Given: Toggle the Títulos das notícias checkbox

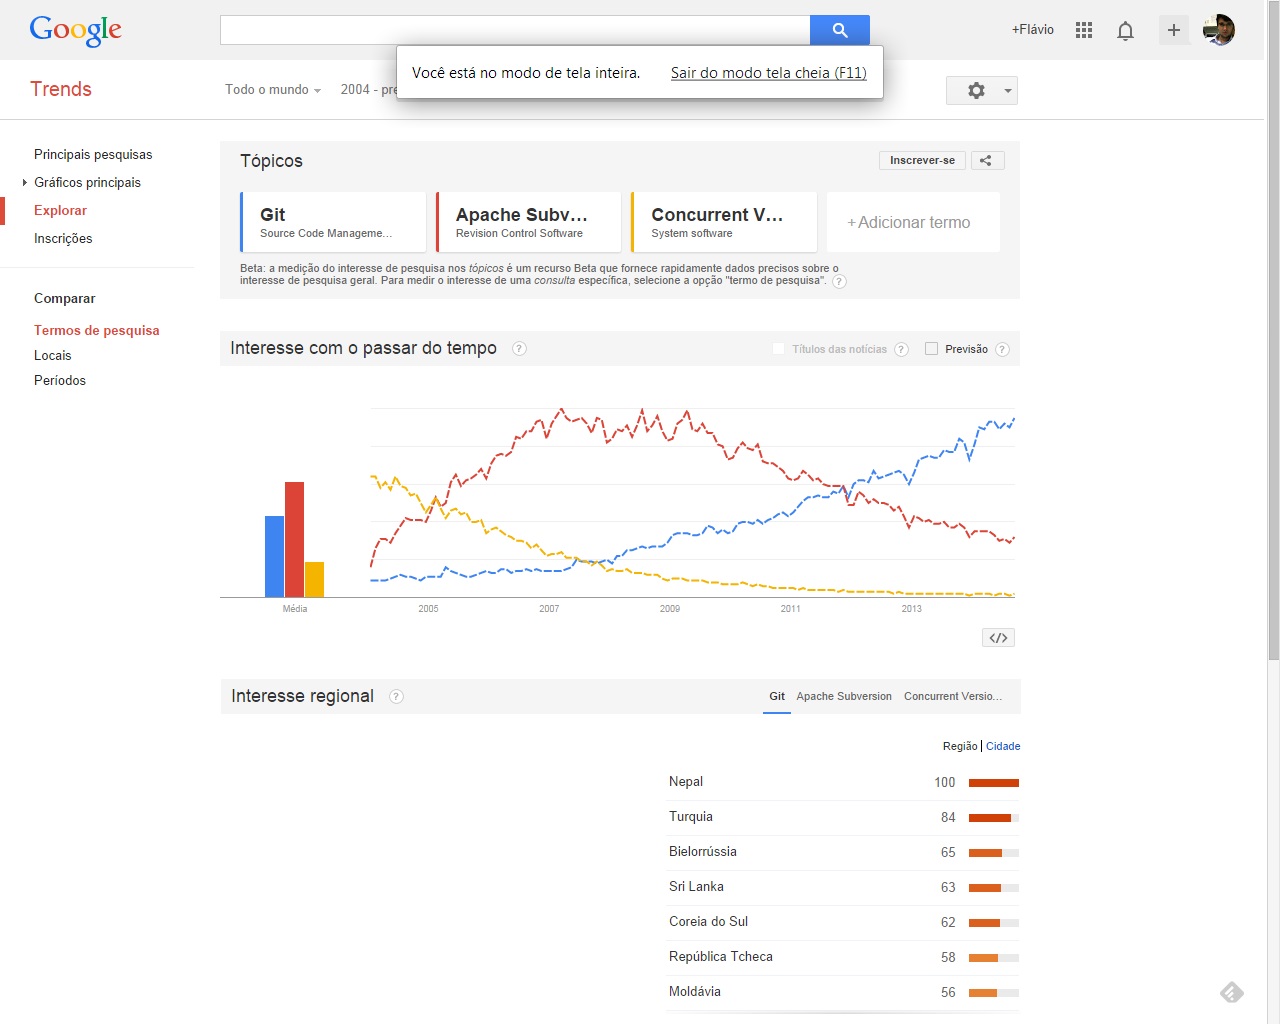Looking at the screenshot, I should pyautogui.click(x=779, y=349).
